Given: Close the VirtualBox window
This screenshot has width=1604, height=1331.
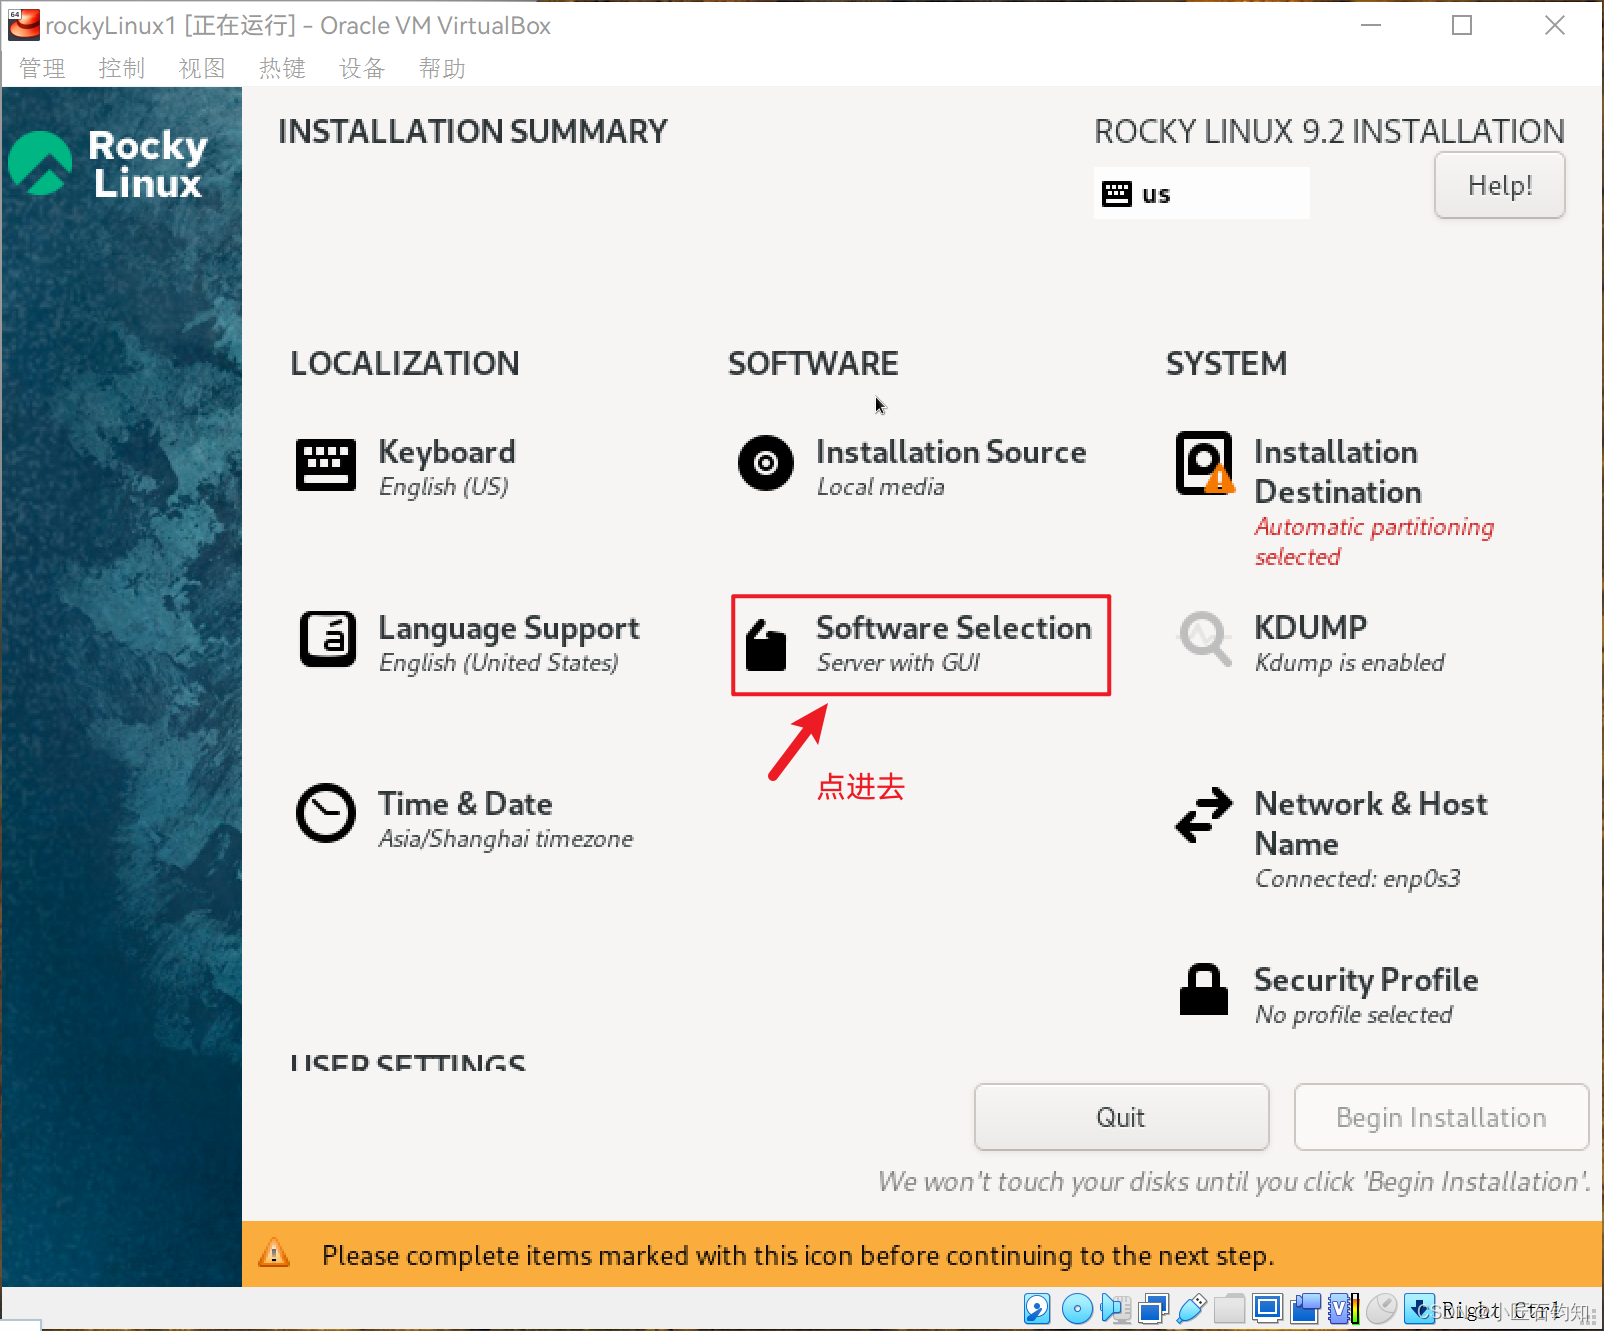Looking at the screenshot, I should (x=1555, y=25).
